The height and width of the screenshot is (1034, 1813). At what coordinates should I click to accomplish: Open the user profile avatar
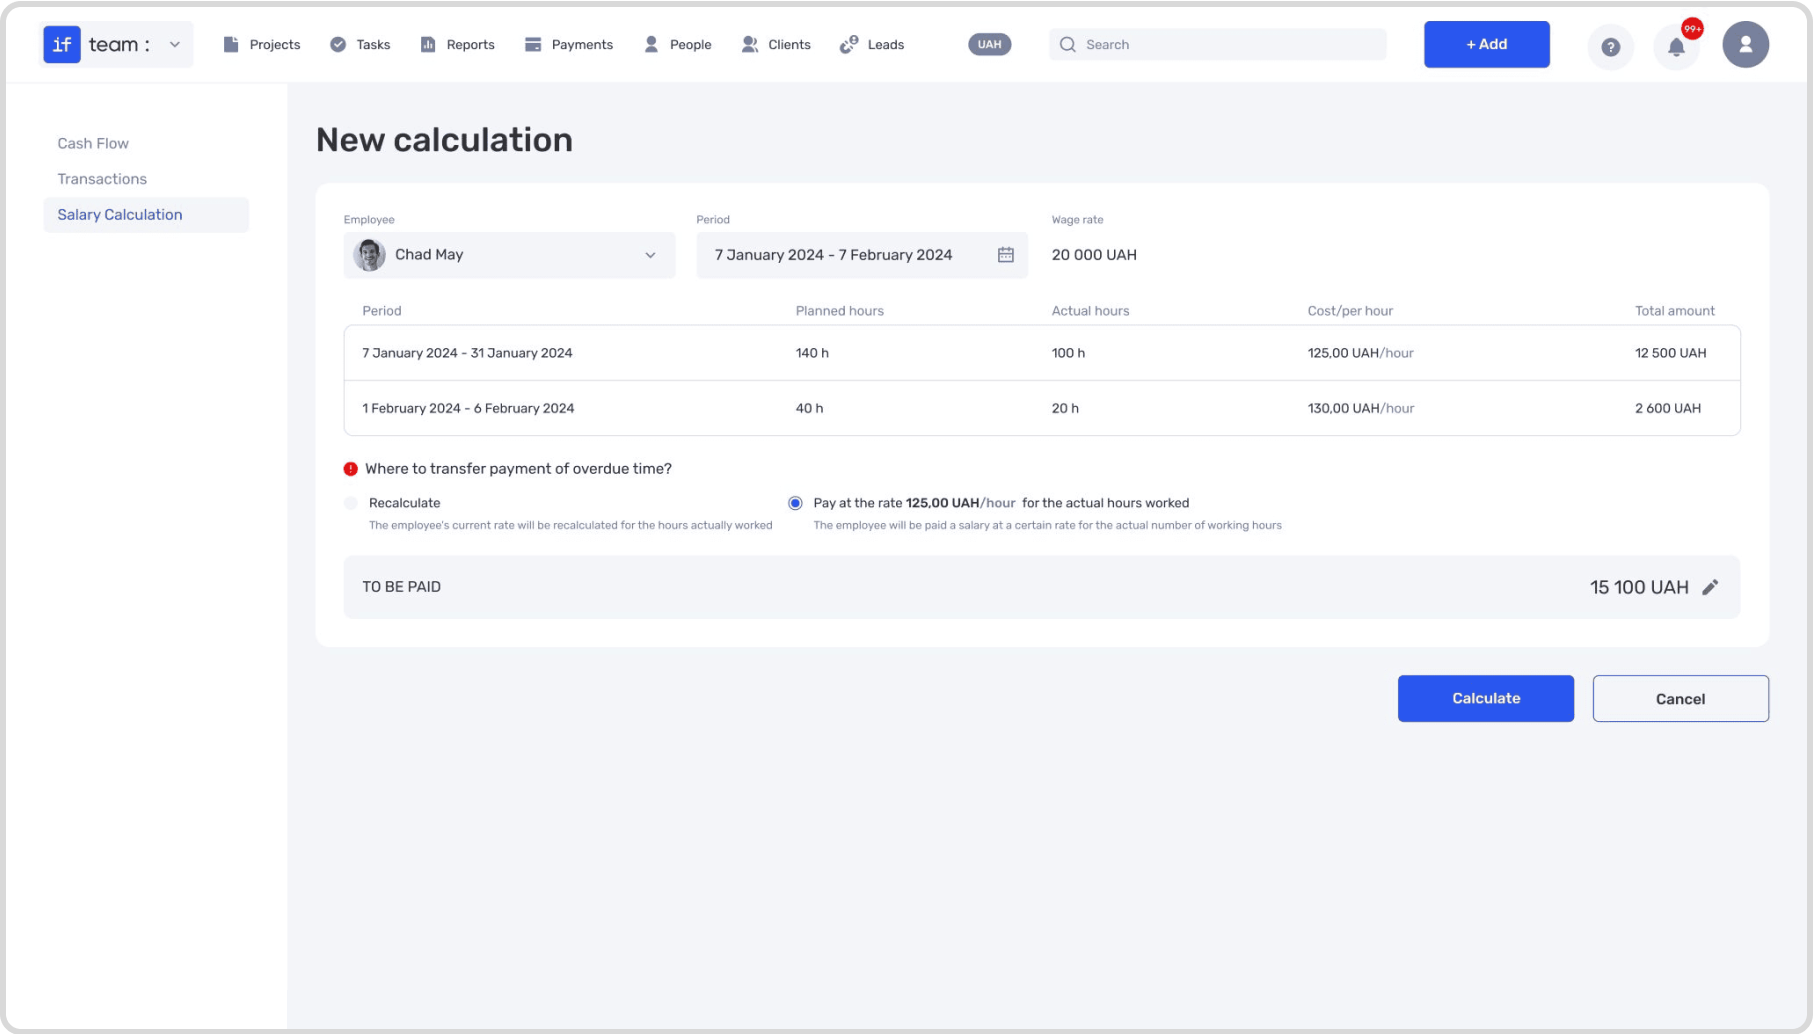1745,45
